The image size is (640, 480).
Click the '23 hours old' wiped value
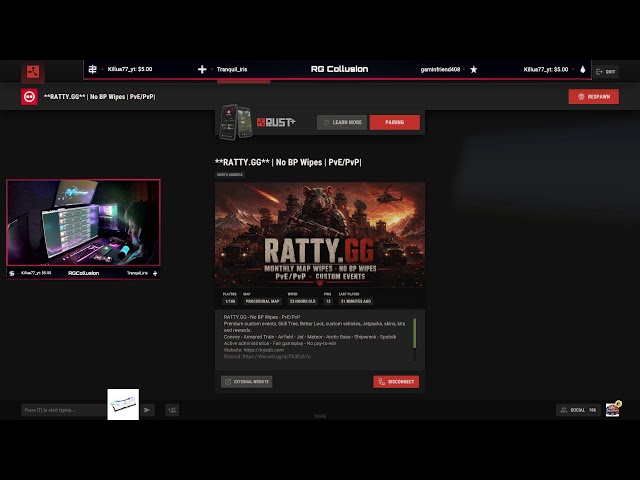click(x=302, y=301)
